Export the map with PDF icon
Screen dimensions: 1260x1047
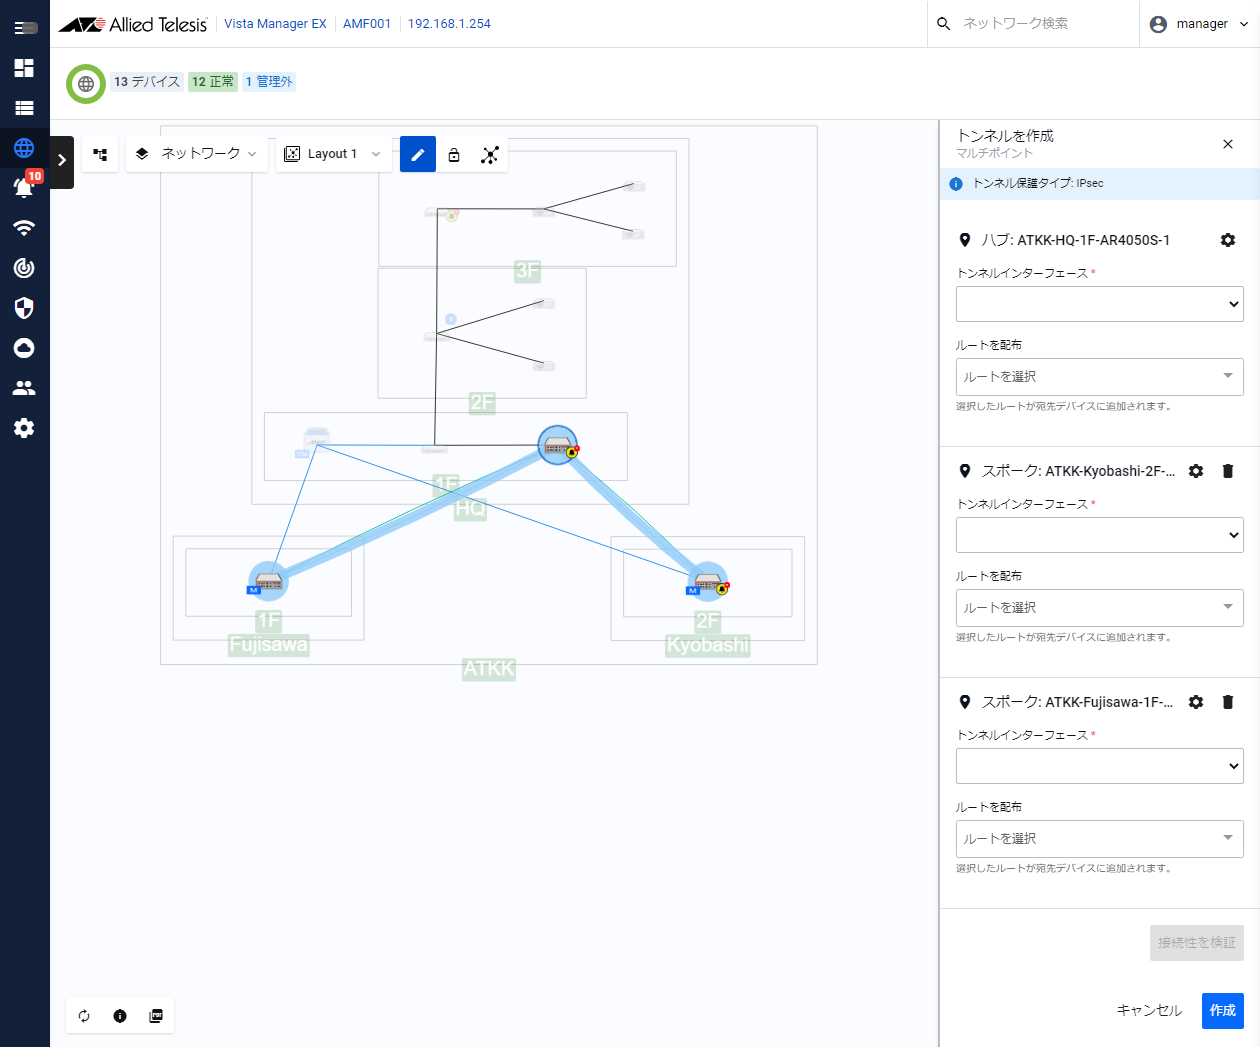(x=156, y=1016)
